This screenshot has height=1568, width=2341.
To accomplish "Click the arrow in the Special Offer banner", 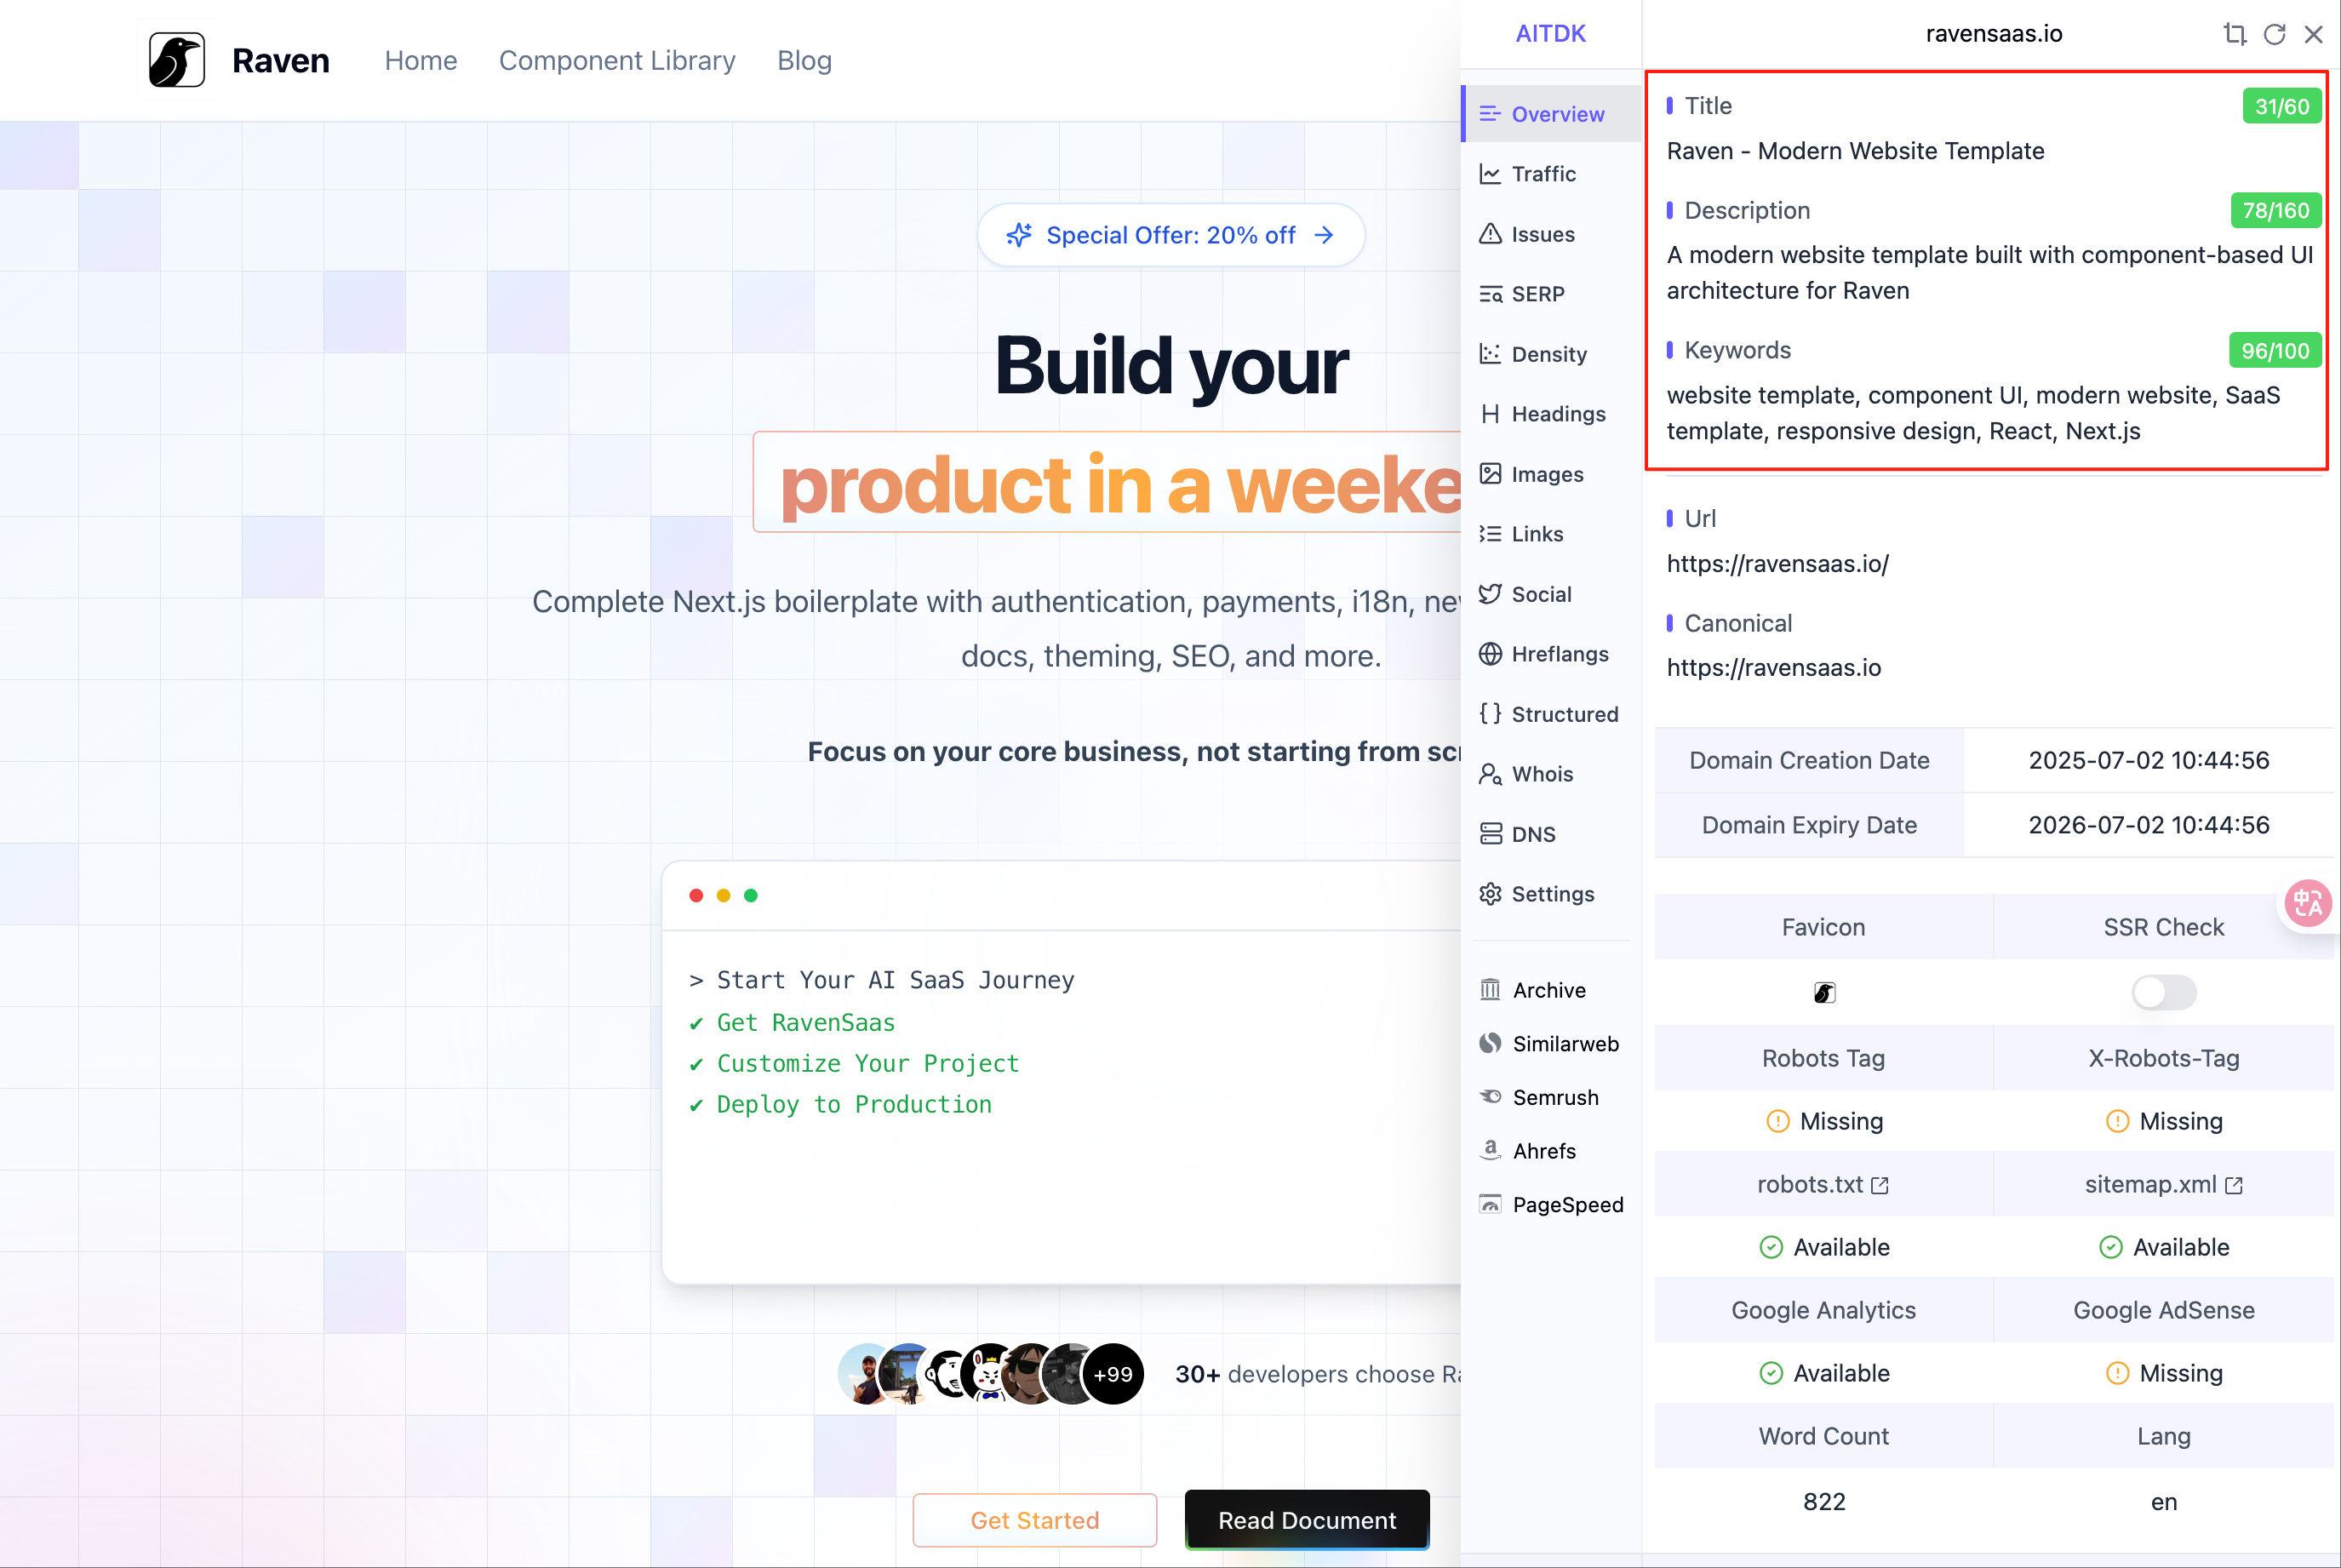I will coord(1324,235).
